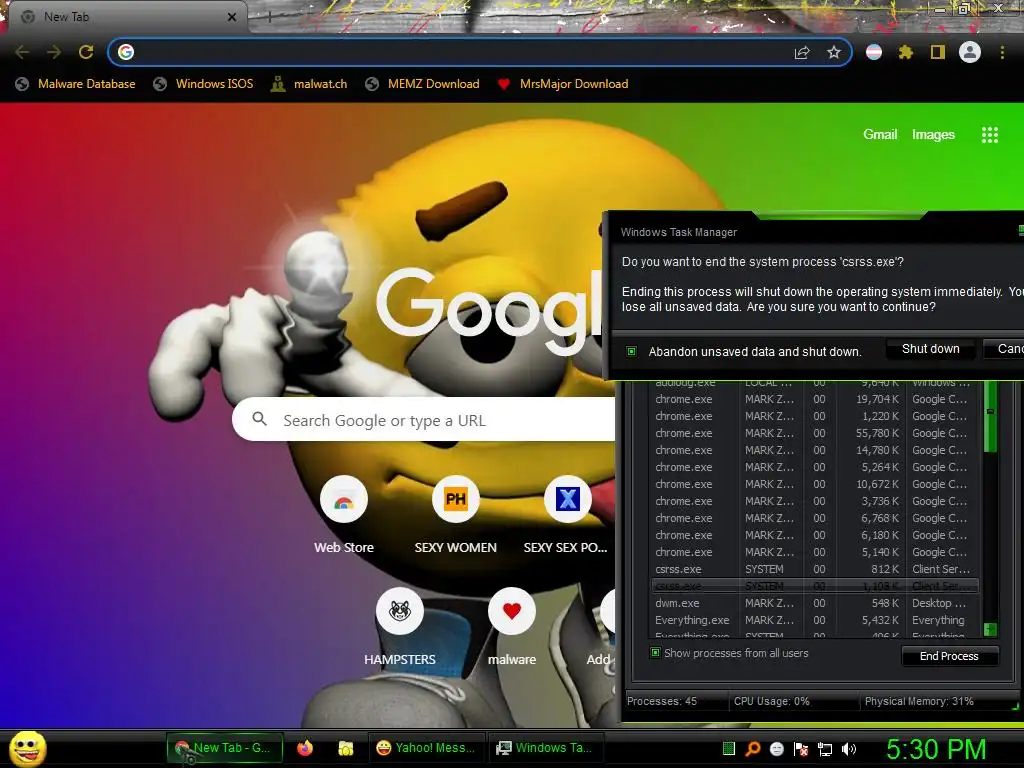This screenshot has height=768, width=1024.
Task: Open a new tab with plus button
Action: pos(269,17)
